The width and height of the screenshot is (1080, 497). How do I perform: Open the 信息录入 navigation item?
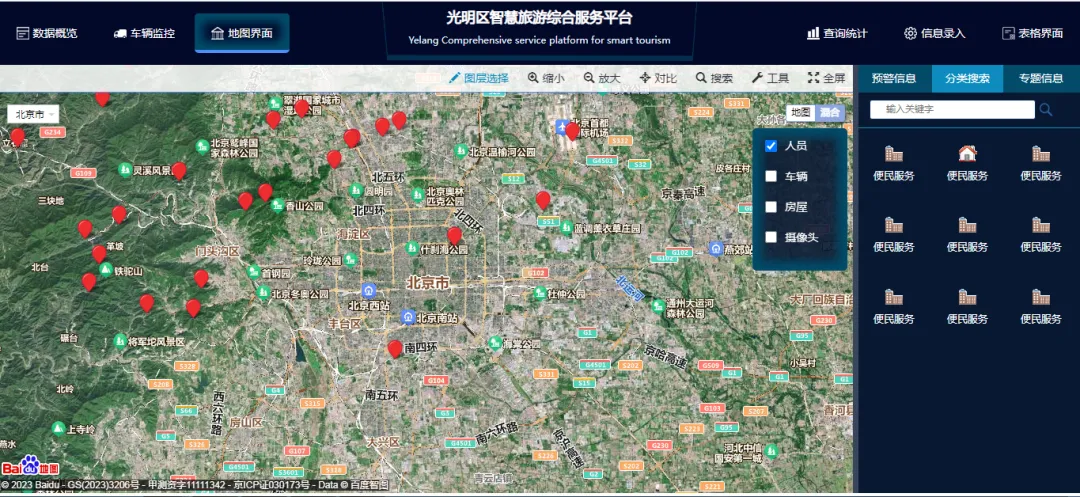(935, 33)
